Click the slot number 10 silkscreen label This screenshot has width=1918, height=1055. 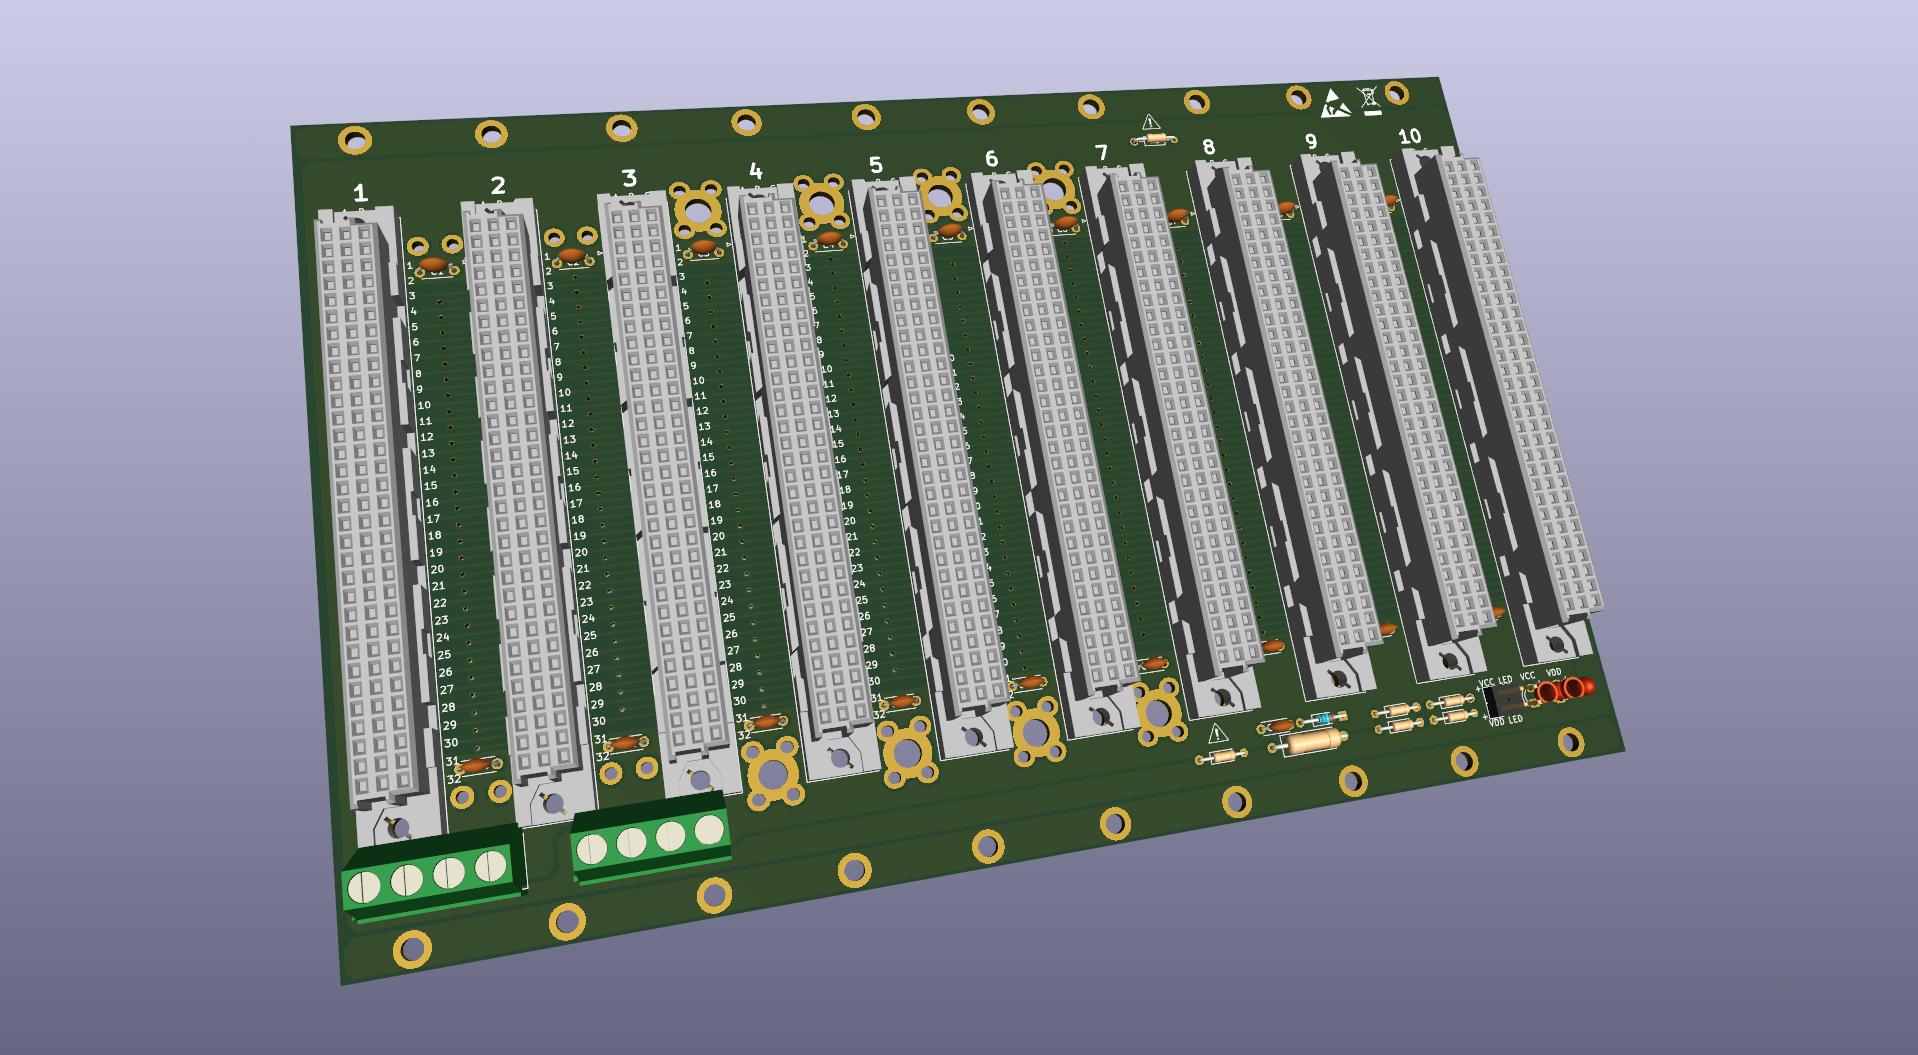[x=1410, y=135]
